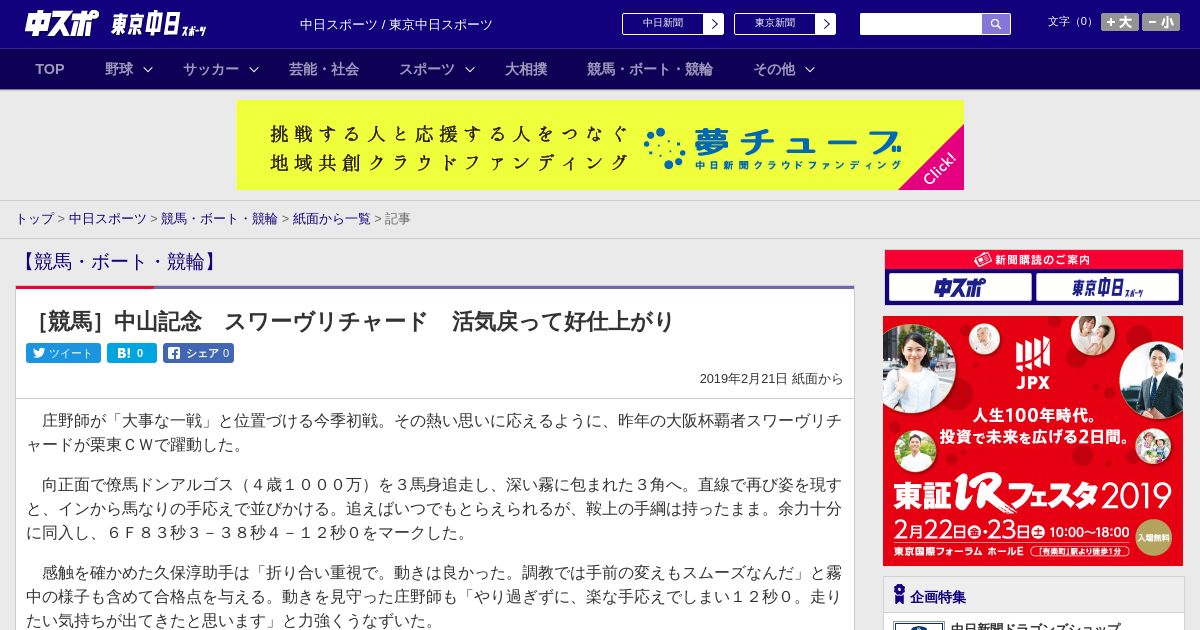Viewport: 1200px width, 630px height.
Task: Go to トップ breadcrumb link
Action: click(35, 218)
